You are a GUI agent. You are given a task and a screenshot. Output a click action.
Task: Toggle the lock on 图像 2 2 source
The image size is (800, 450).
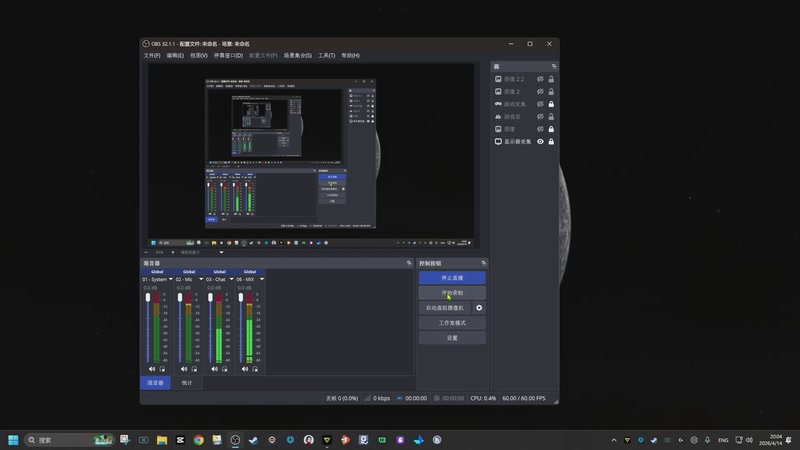click(551, 79)
